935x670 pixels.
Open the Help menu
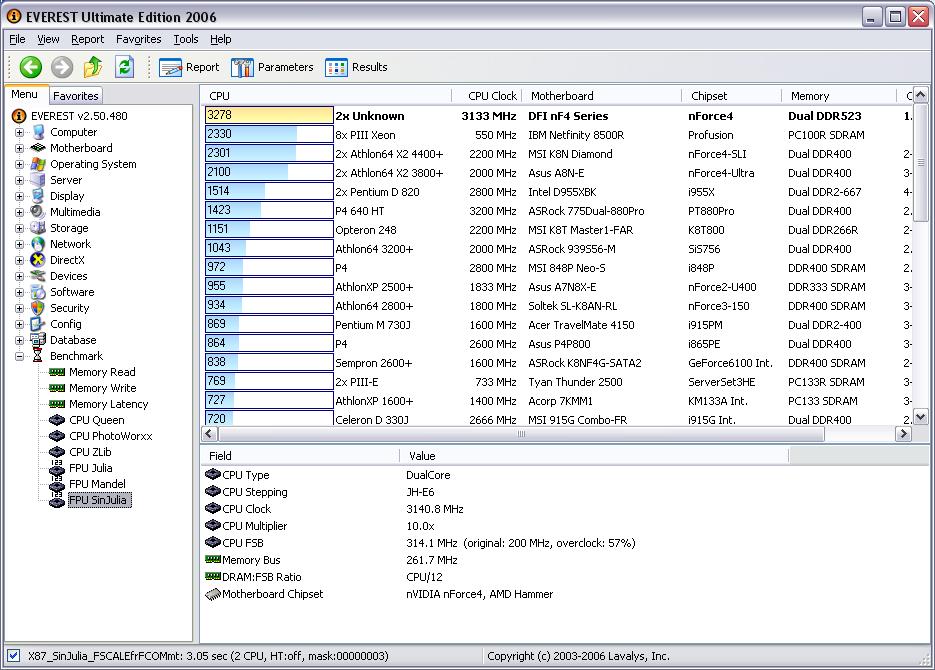click(x=221, y=39)
